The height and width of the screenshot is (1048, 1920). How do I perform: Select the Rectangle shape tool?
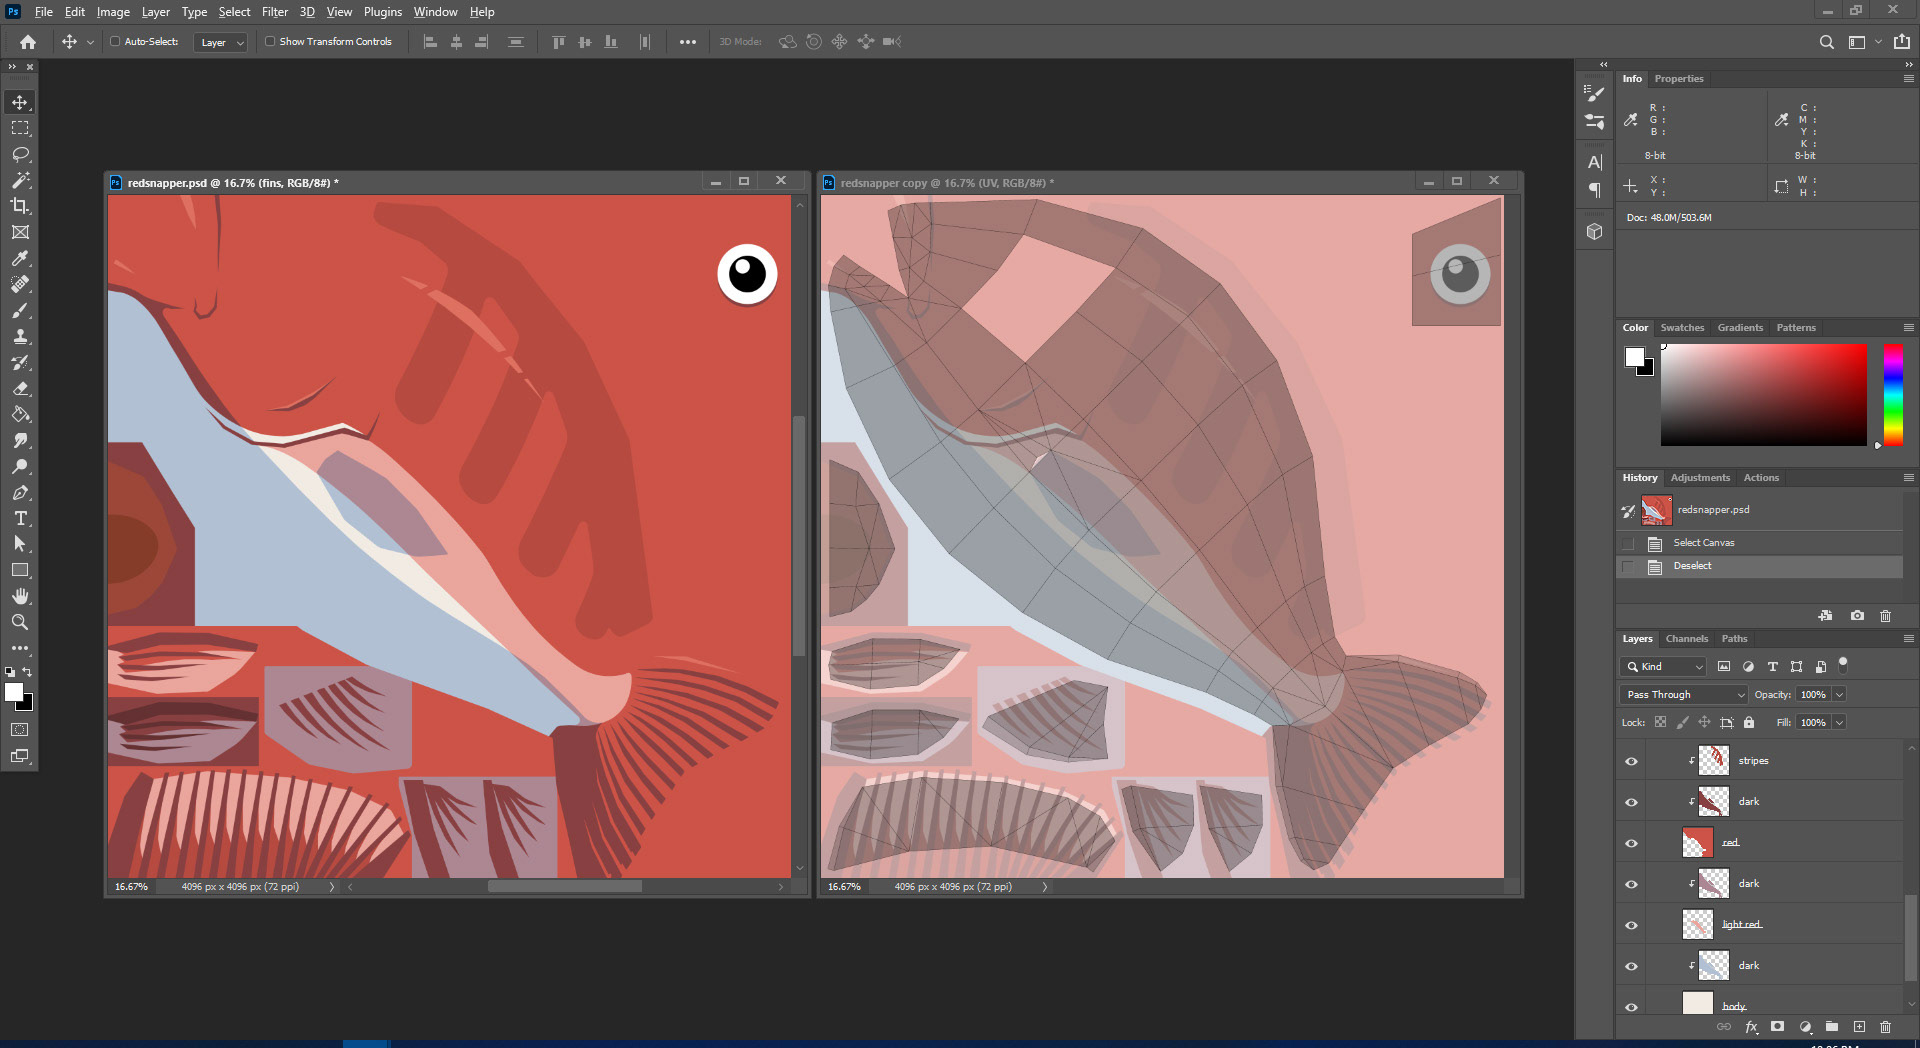click(20, 570)
